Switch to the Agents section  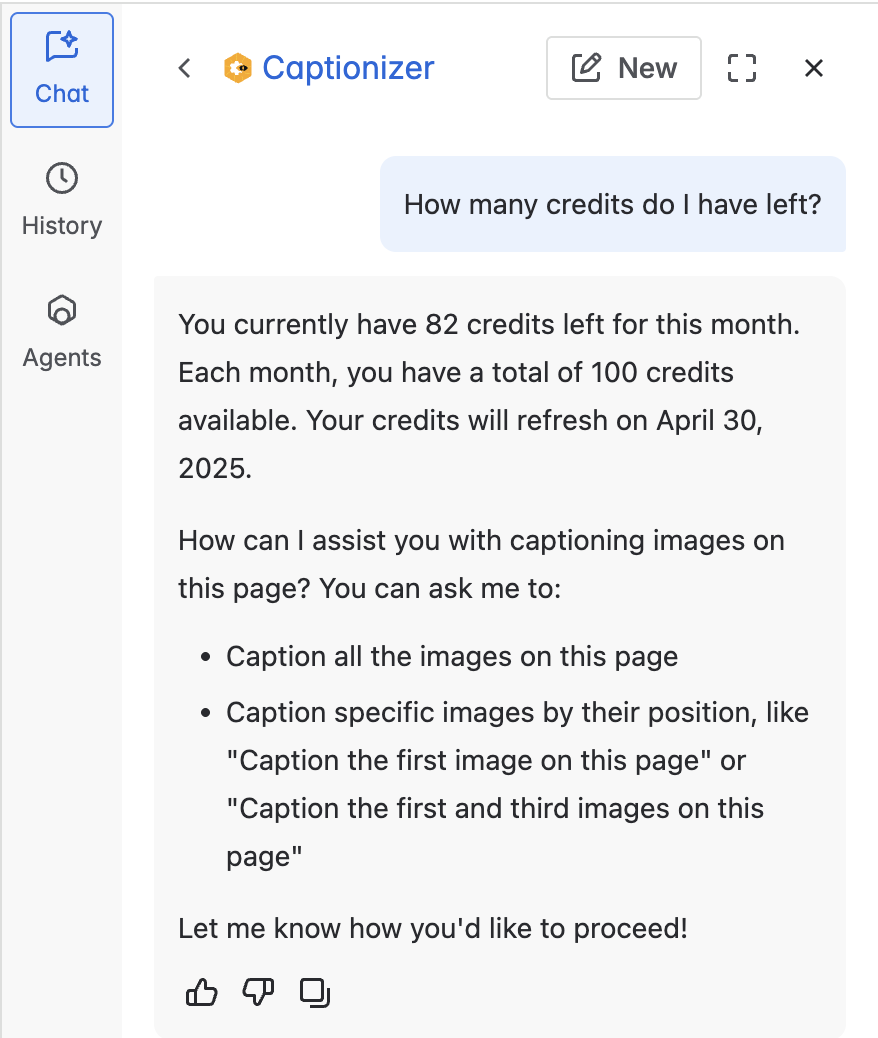click(x=62, y=332)
